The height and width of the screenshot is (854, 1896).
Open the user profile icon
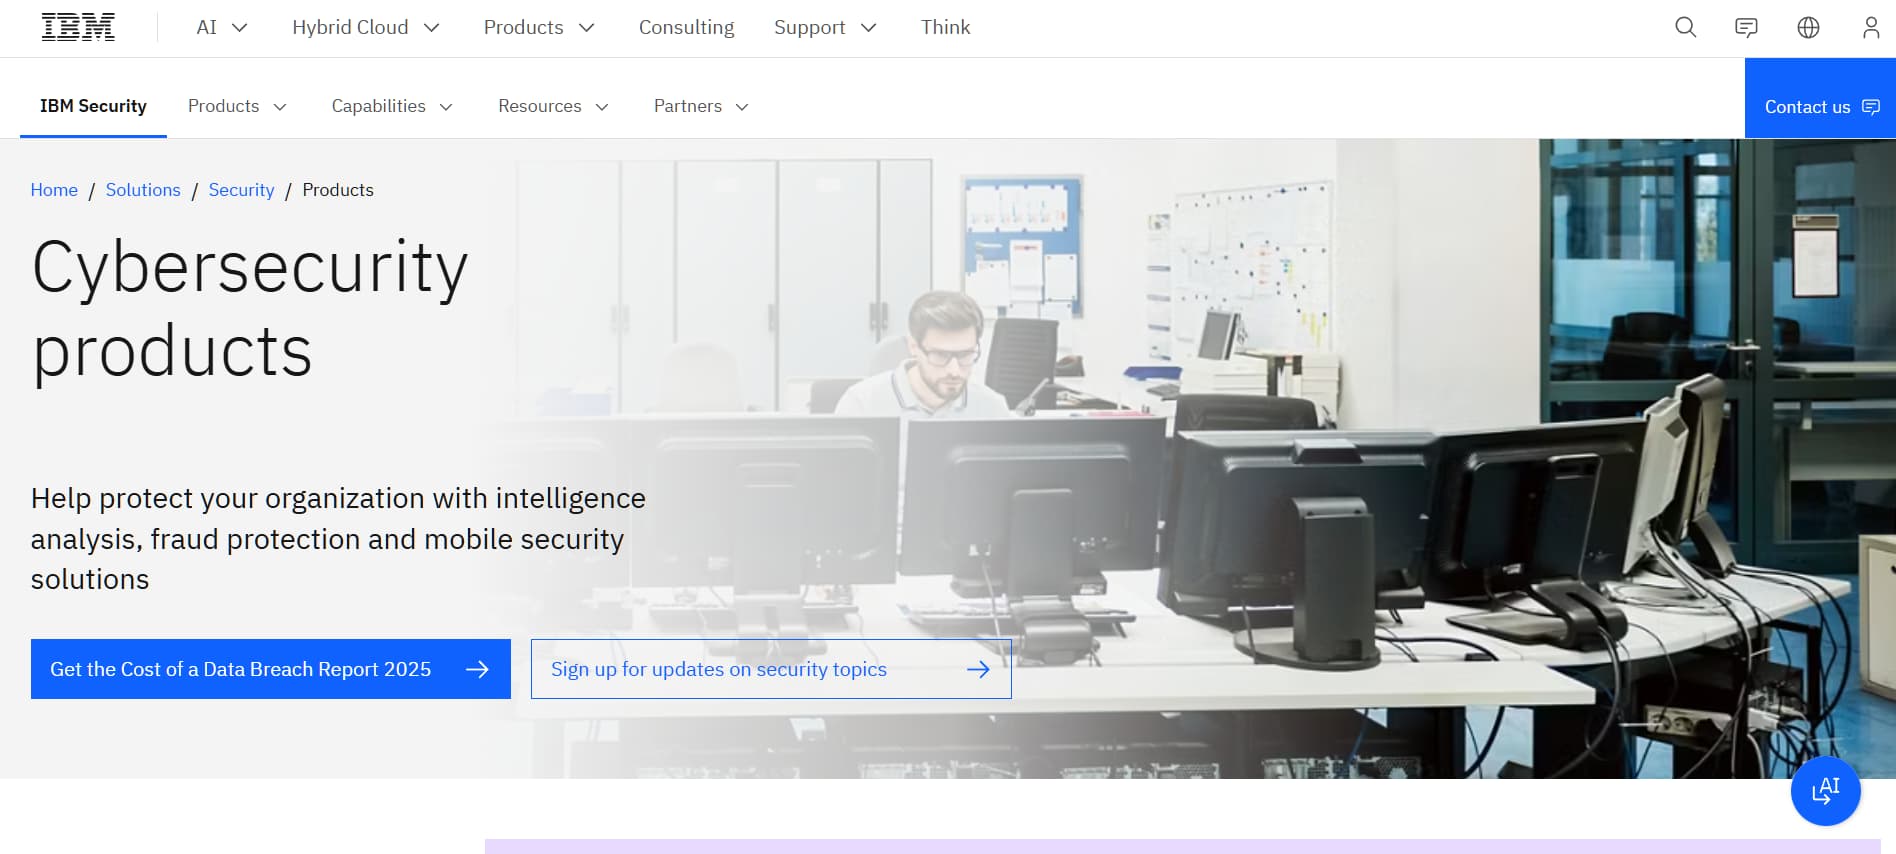pyautogui.click(x=1870, y=27)
